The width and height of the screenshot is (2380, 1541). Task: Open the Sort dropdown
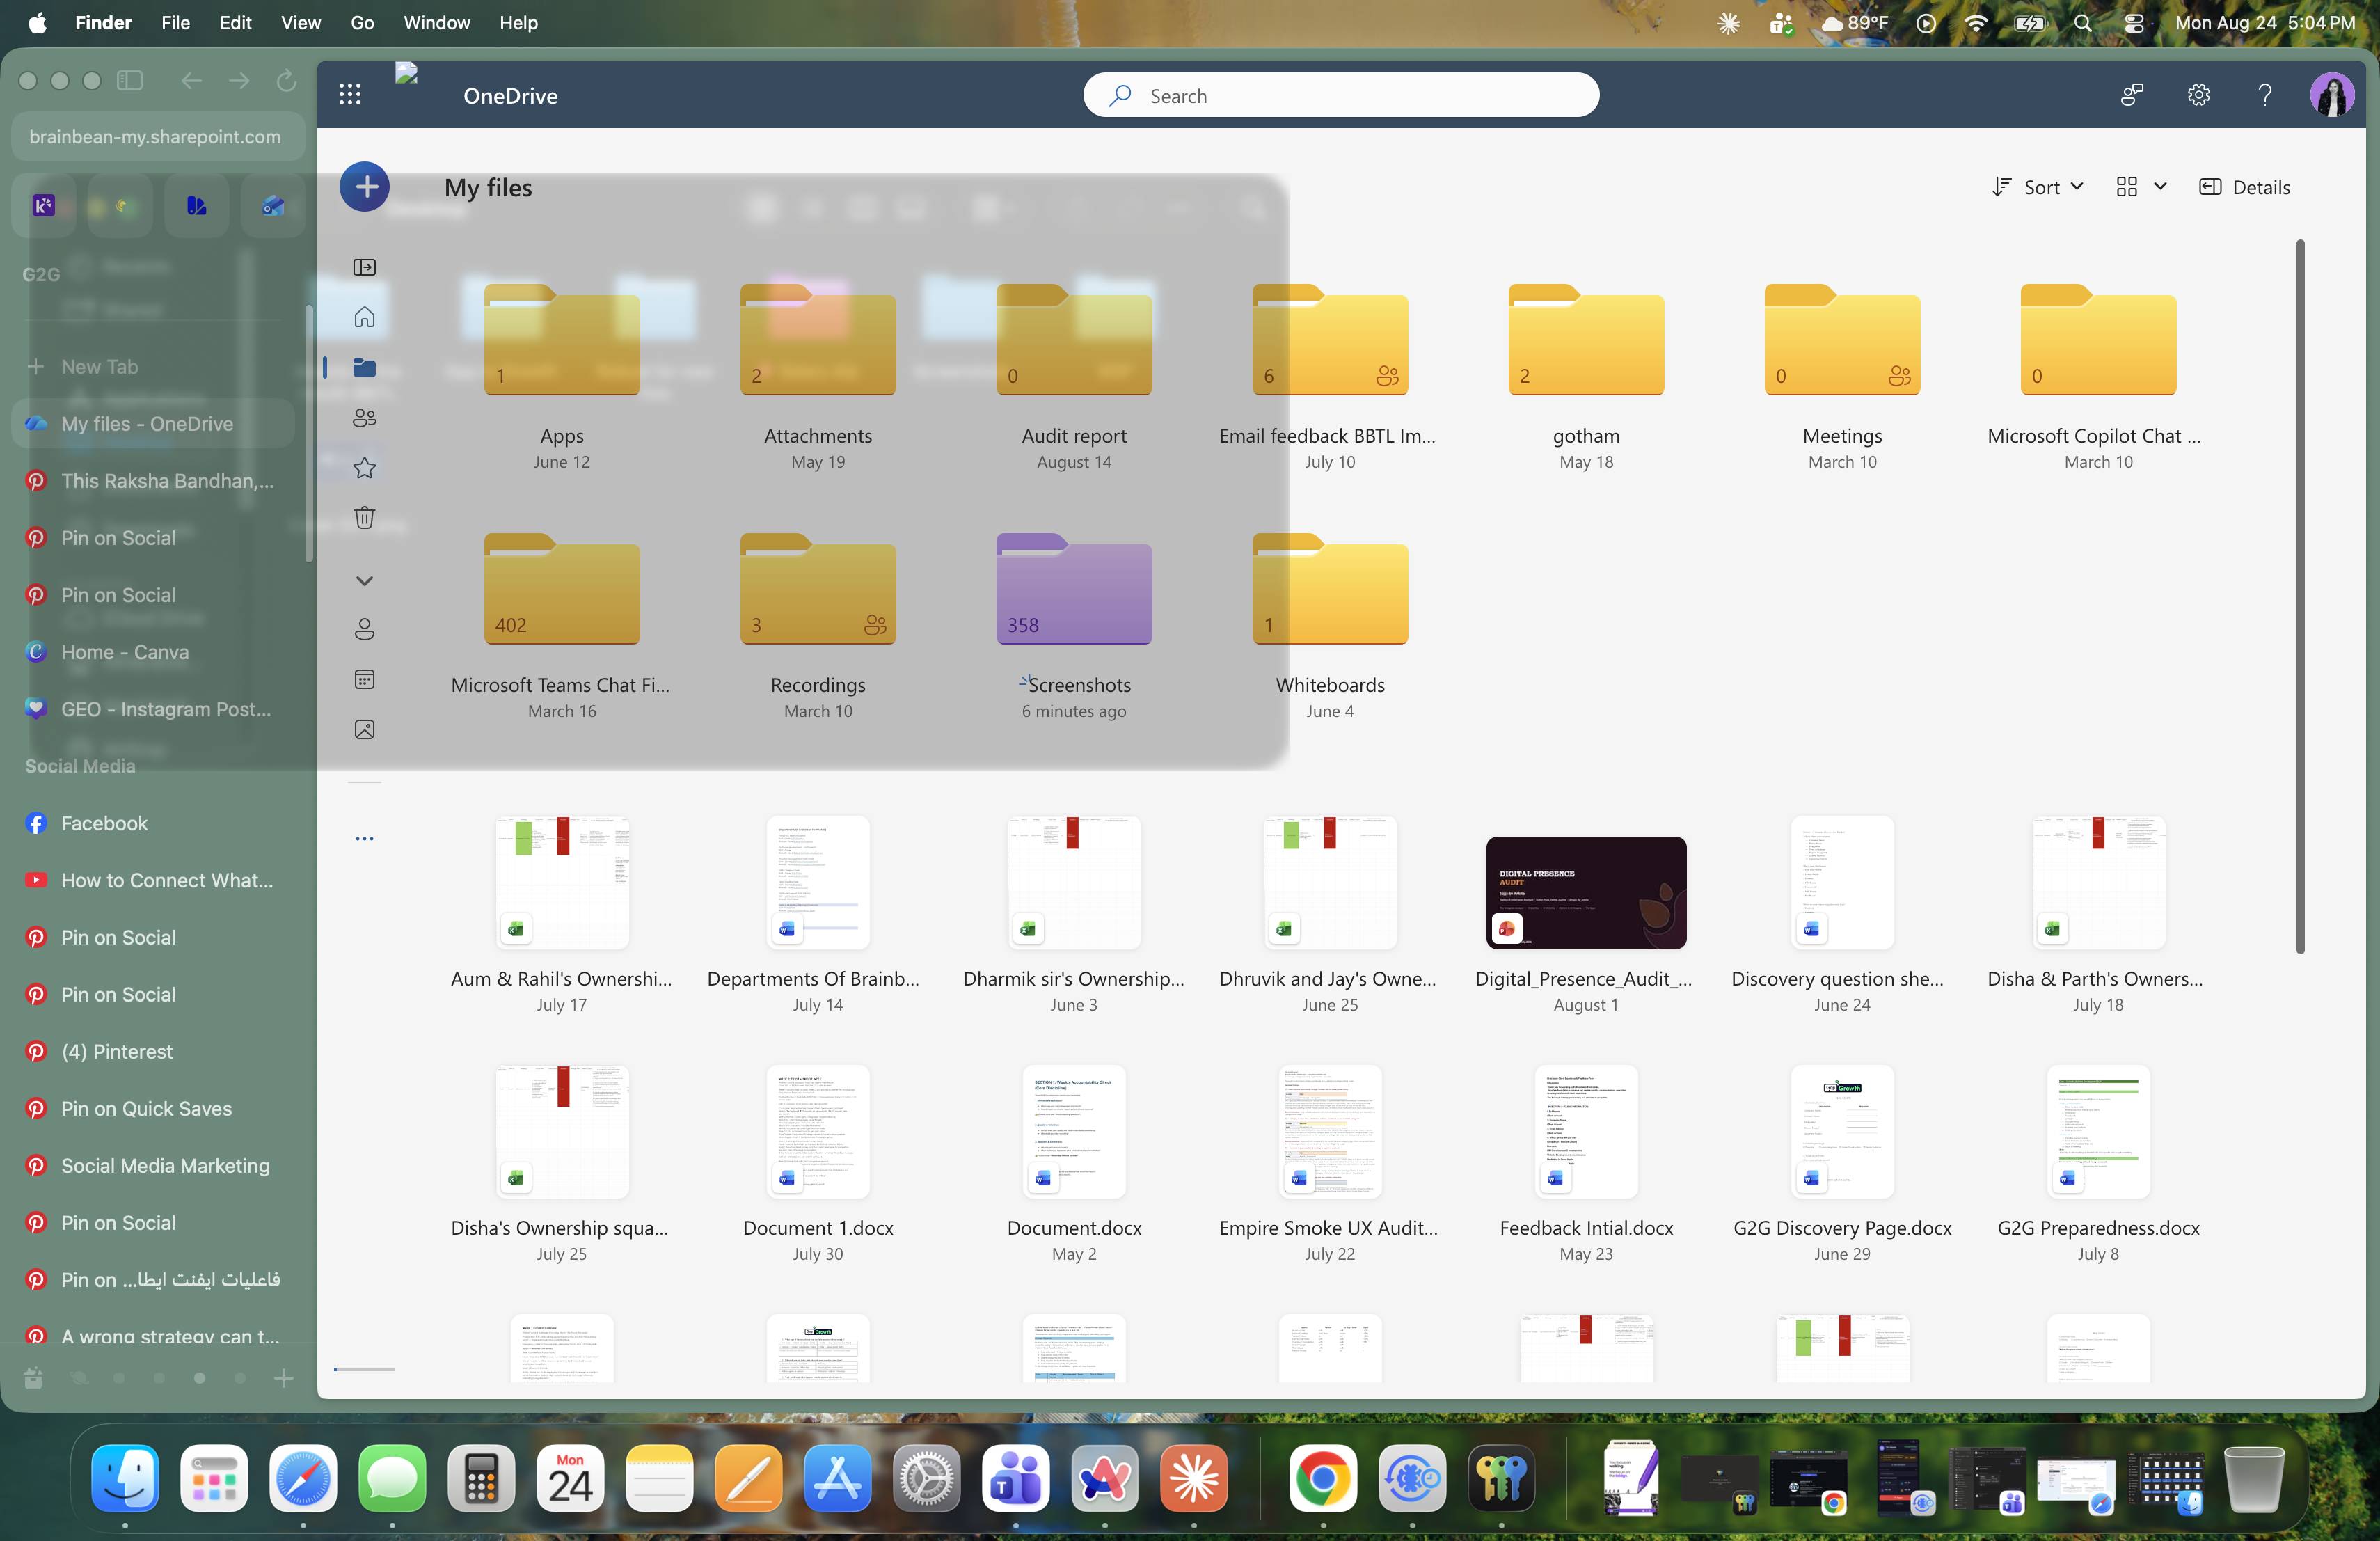(x=2037, y=187)
